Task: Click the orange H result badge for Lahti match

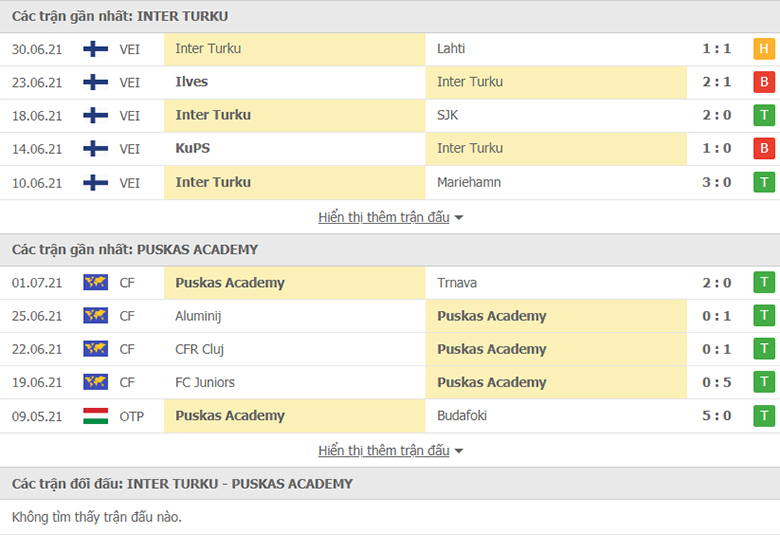Action: pyautogui.click(x=764, y=49)
